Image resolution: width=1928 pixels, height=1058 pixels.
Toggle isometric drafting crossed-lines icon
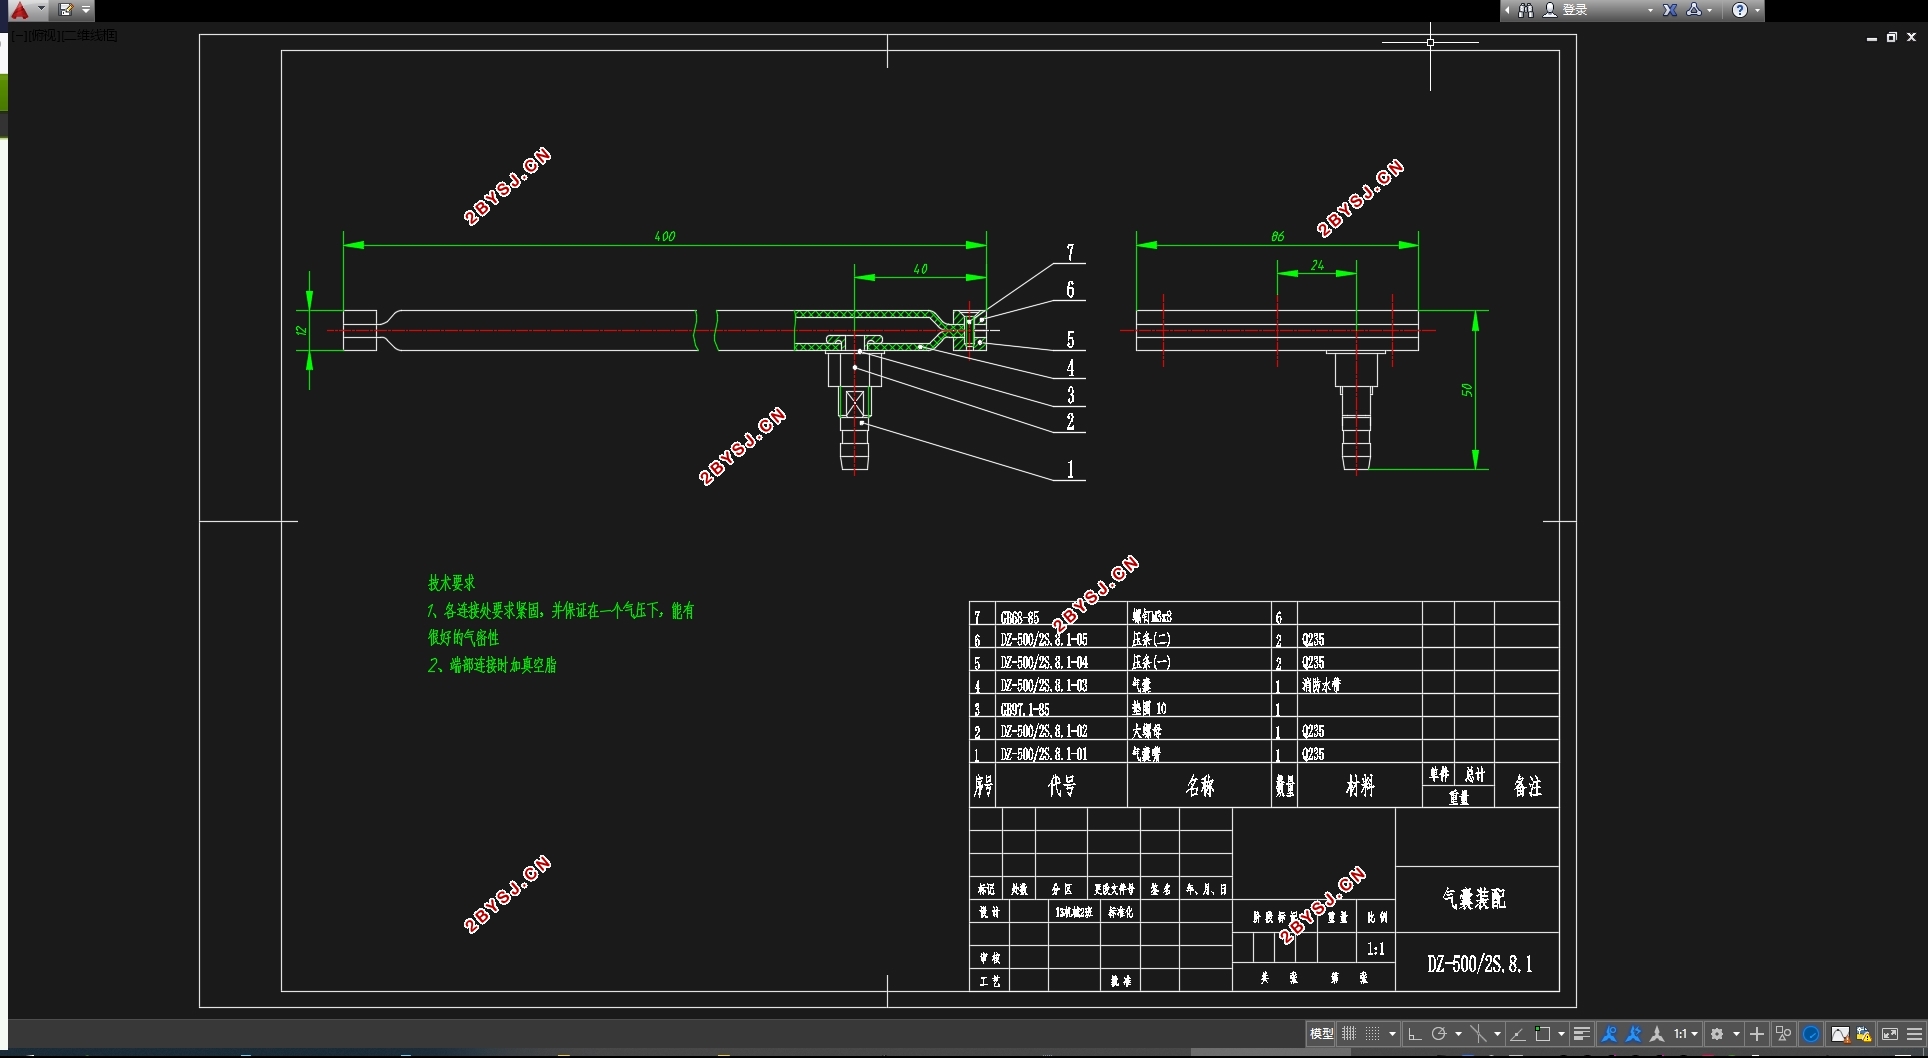1478,1033
